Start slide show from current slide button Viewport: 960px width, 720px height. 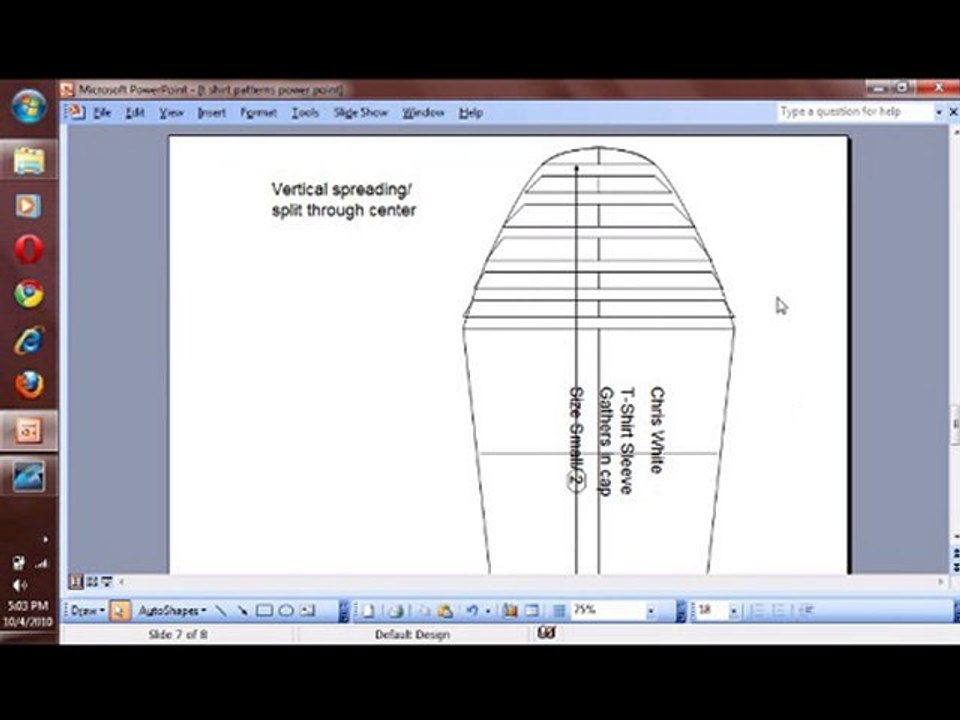pyautogui.click(x=107, y=582)
